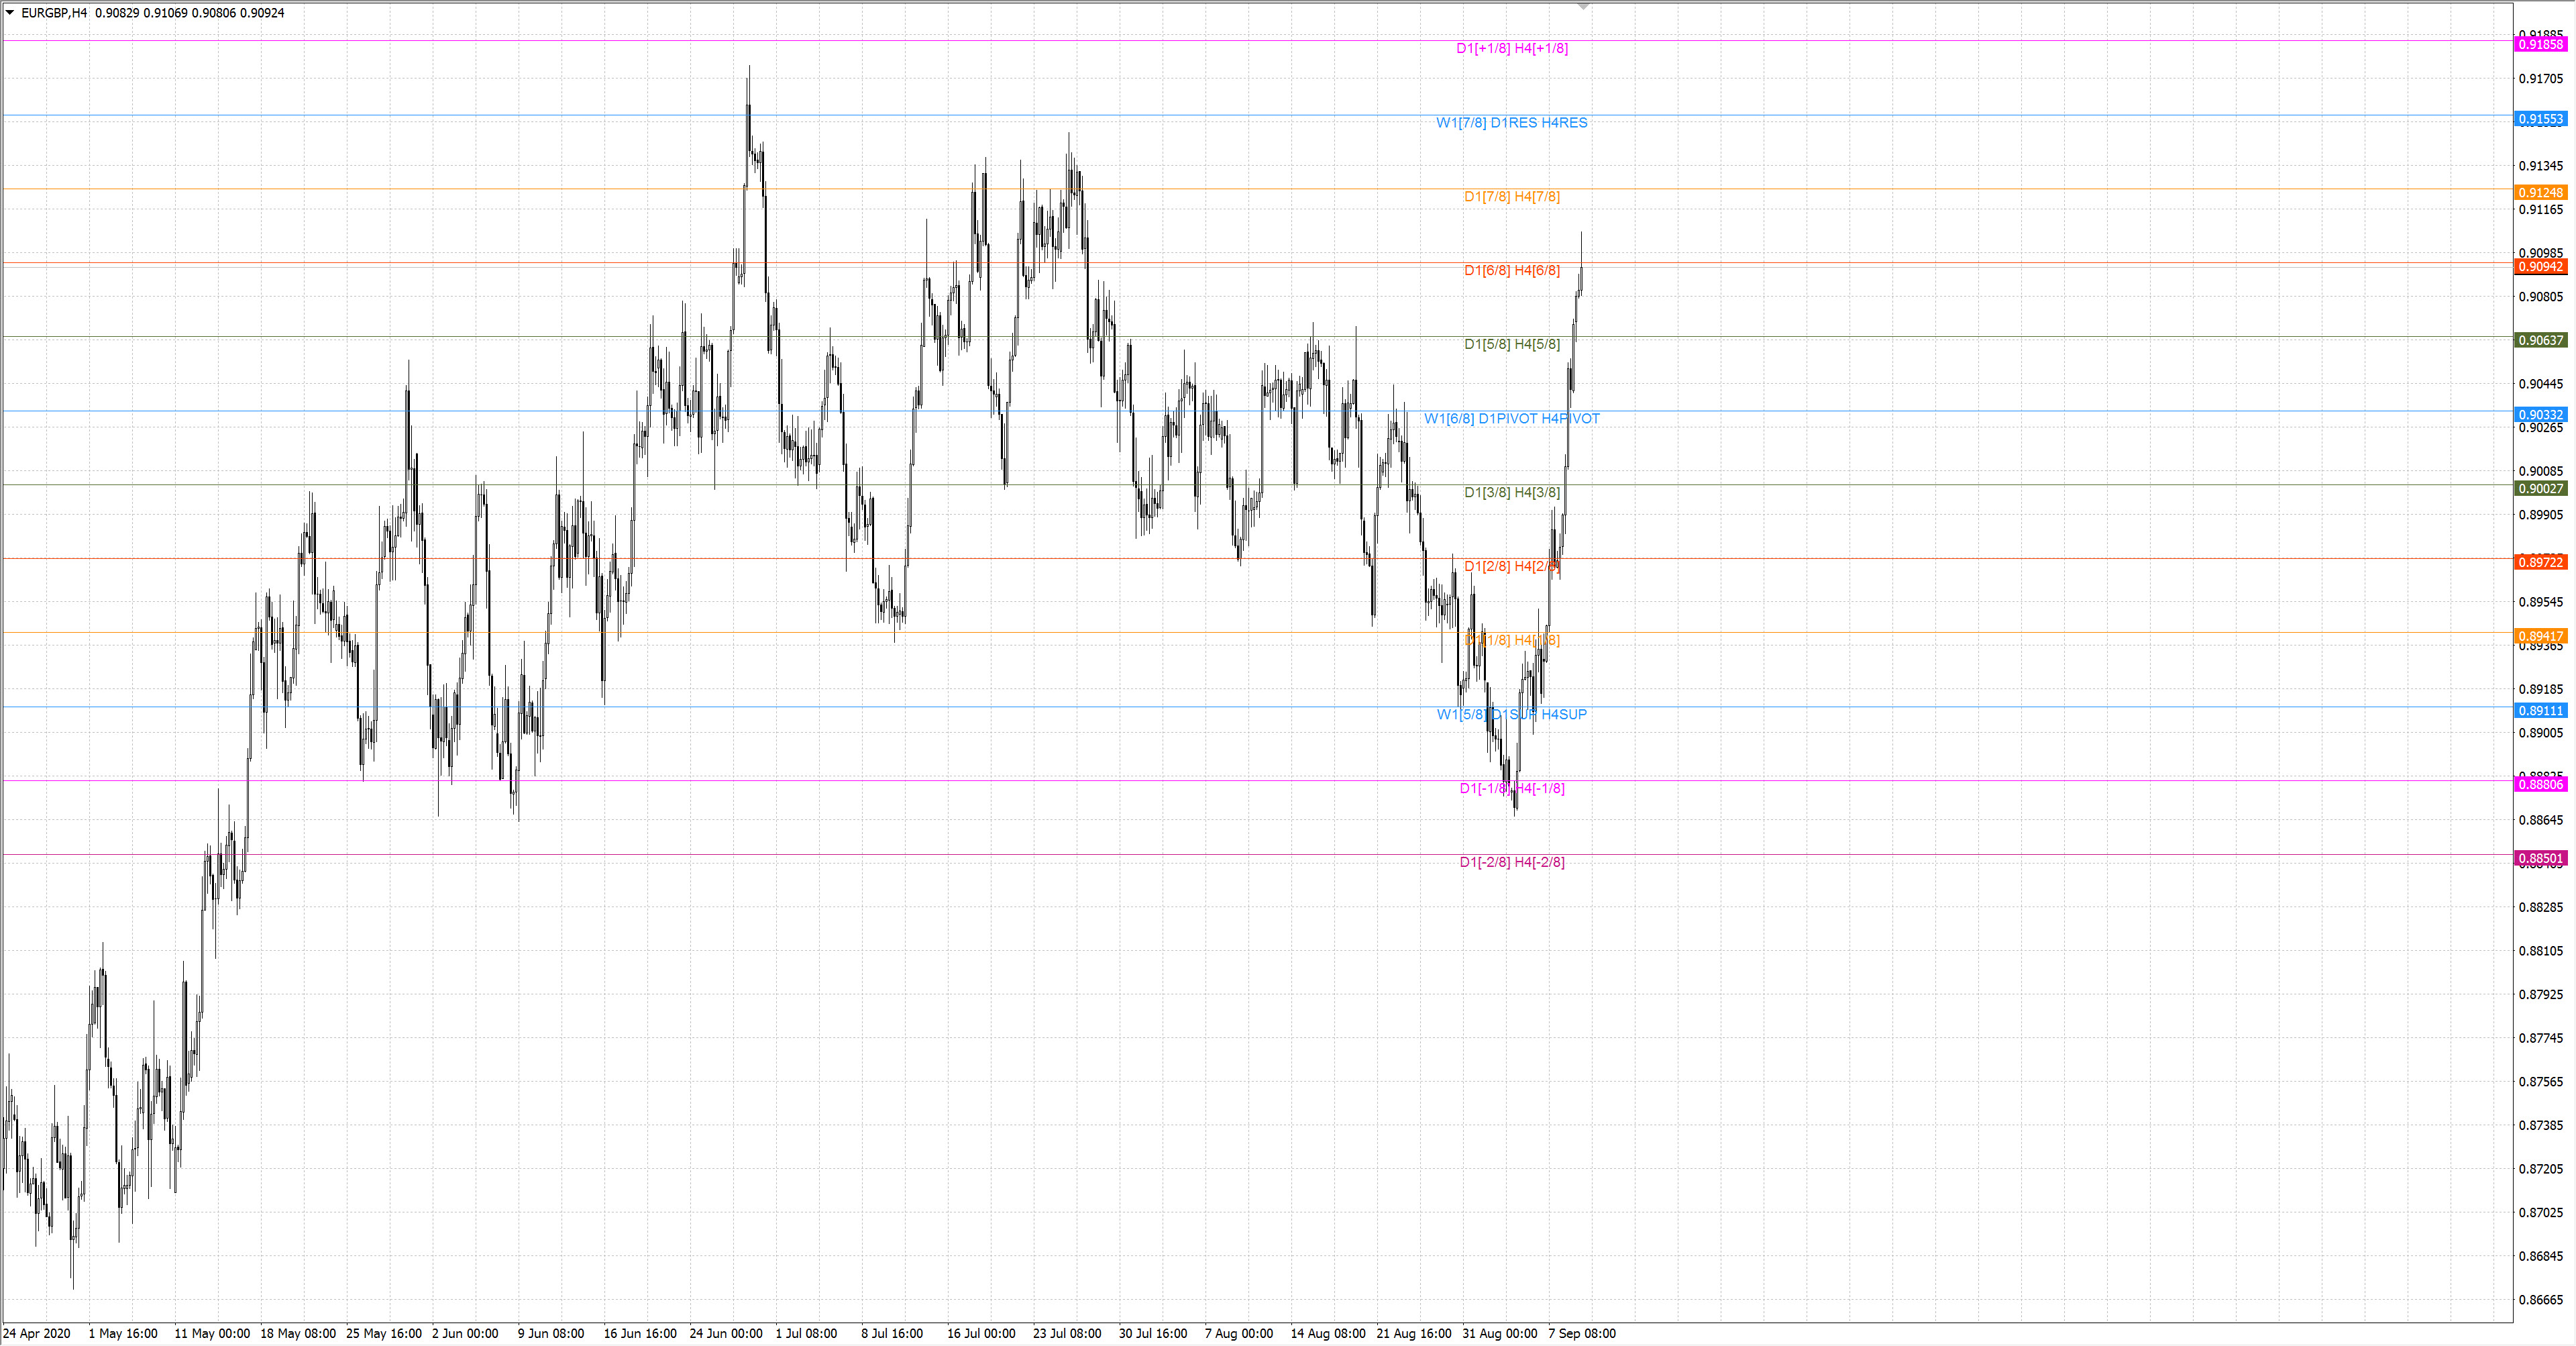Open the dropdown arrow beside EURGBP,H4
The height and width of the screenshot is (1346, 2576).
(10, 13)
